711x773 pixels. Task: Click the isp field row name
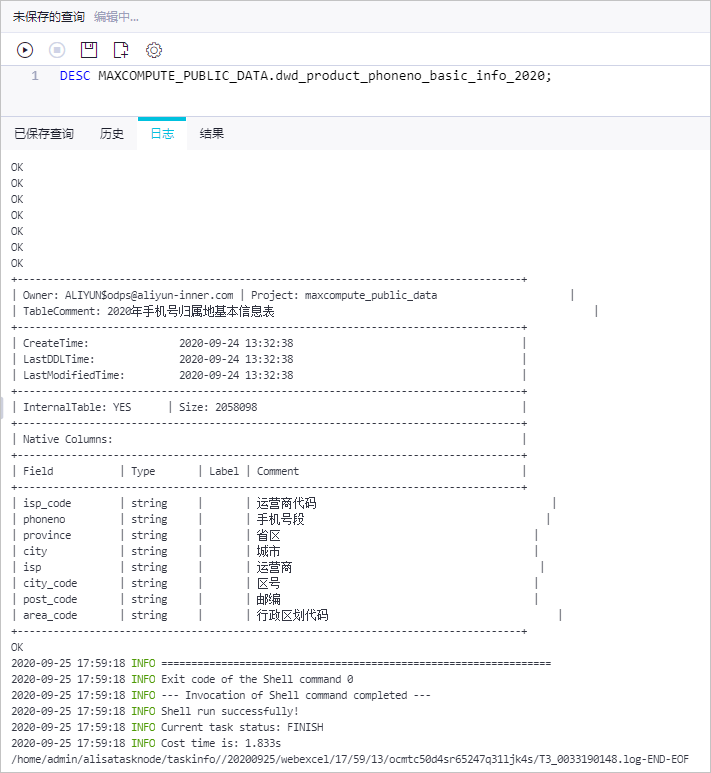pos(32,567)
